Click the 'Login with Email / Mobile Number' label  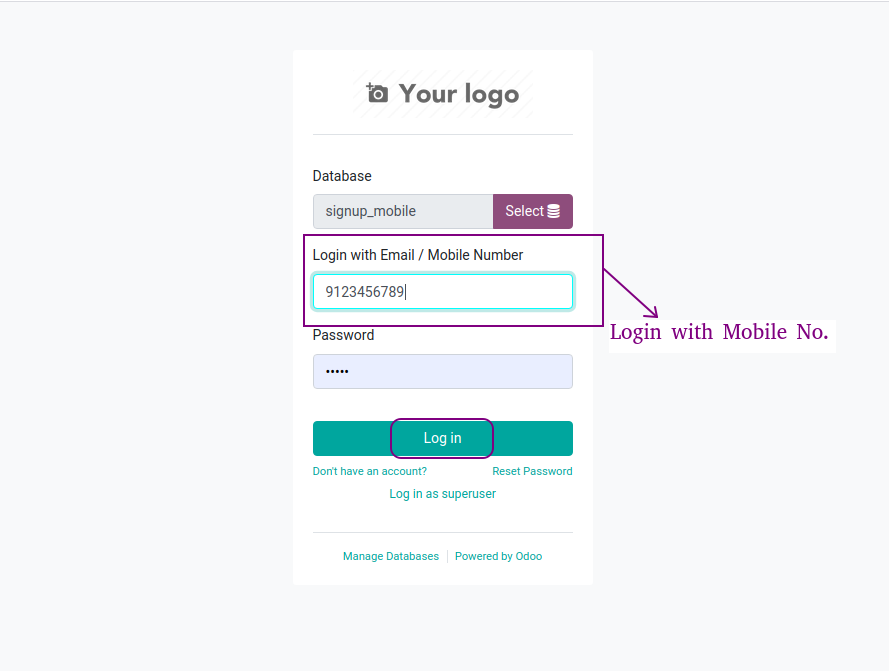point(418,255)
